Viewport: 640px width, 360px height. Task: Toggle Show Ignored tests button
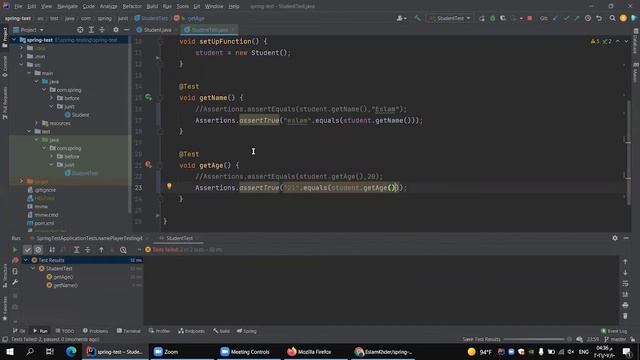pyautogui.click(x=38, y=250)
